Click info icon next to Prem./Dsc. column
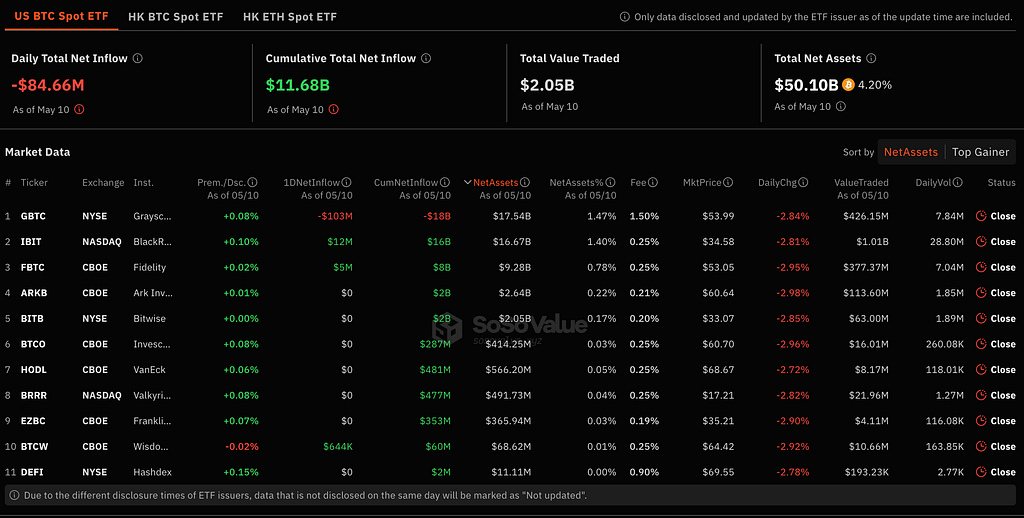 coord(252,183)
